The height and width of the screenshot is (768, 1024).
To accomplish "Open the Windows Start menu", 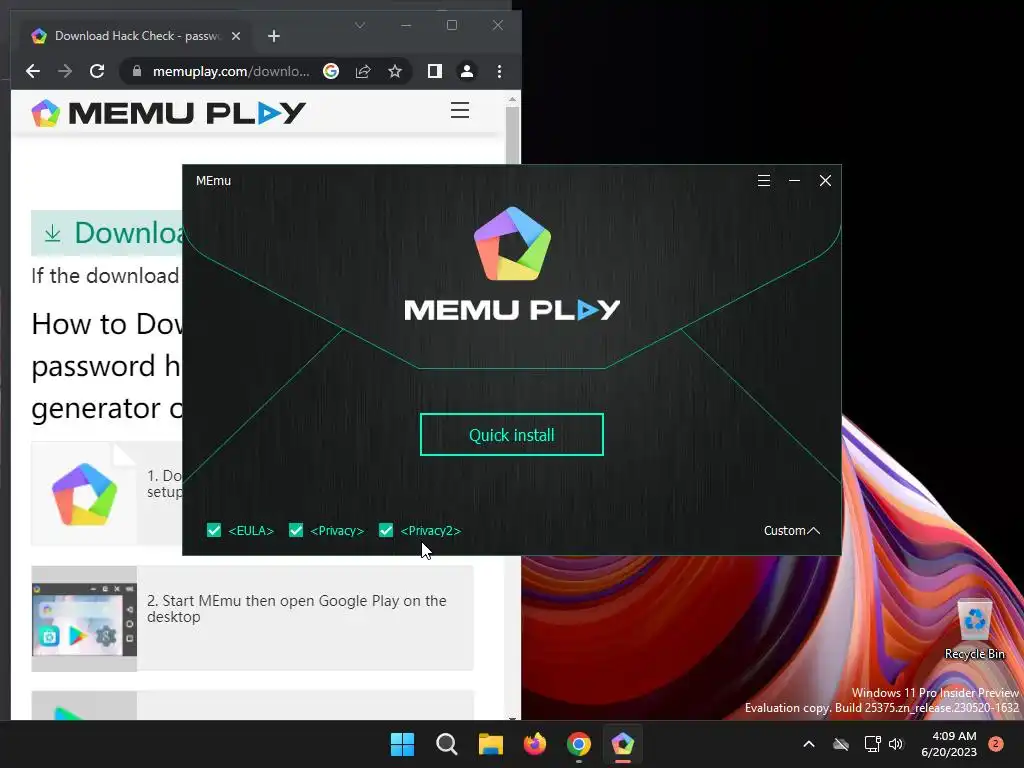I will (402, 744).
